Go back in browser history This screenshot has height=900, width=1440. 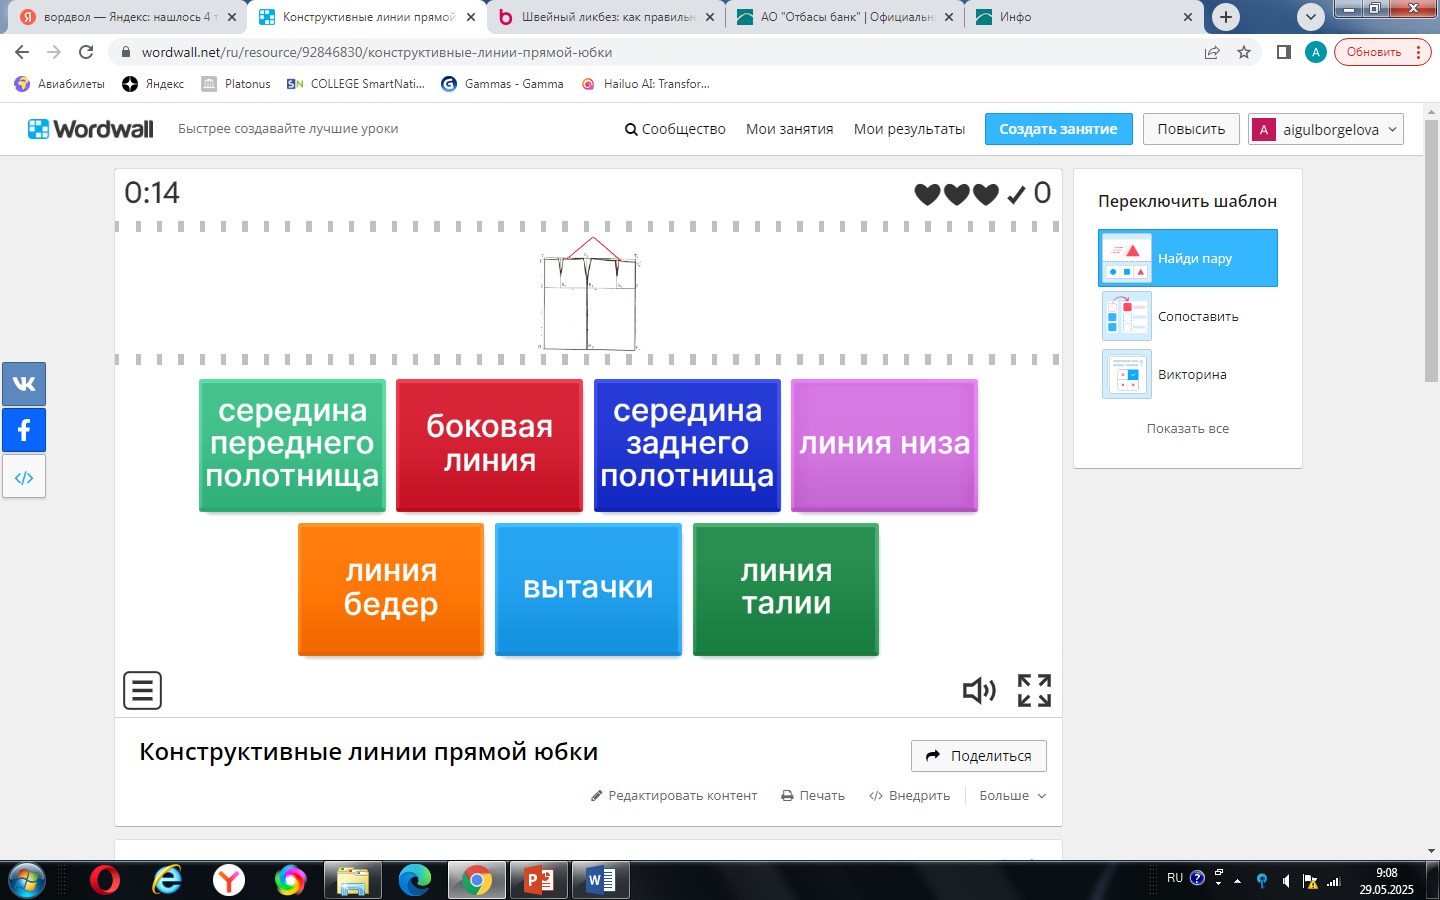coord(22,52)
